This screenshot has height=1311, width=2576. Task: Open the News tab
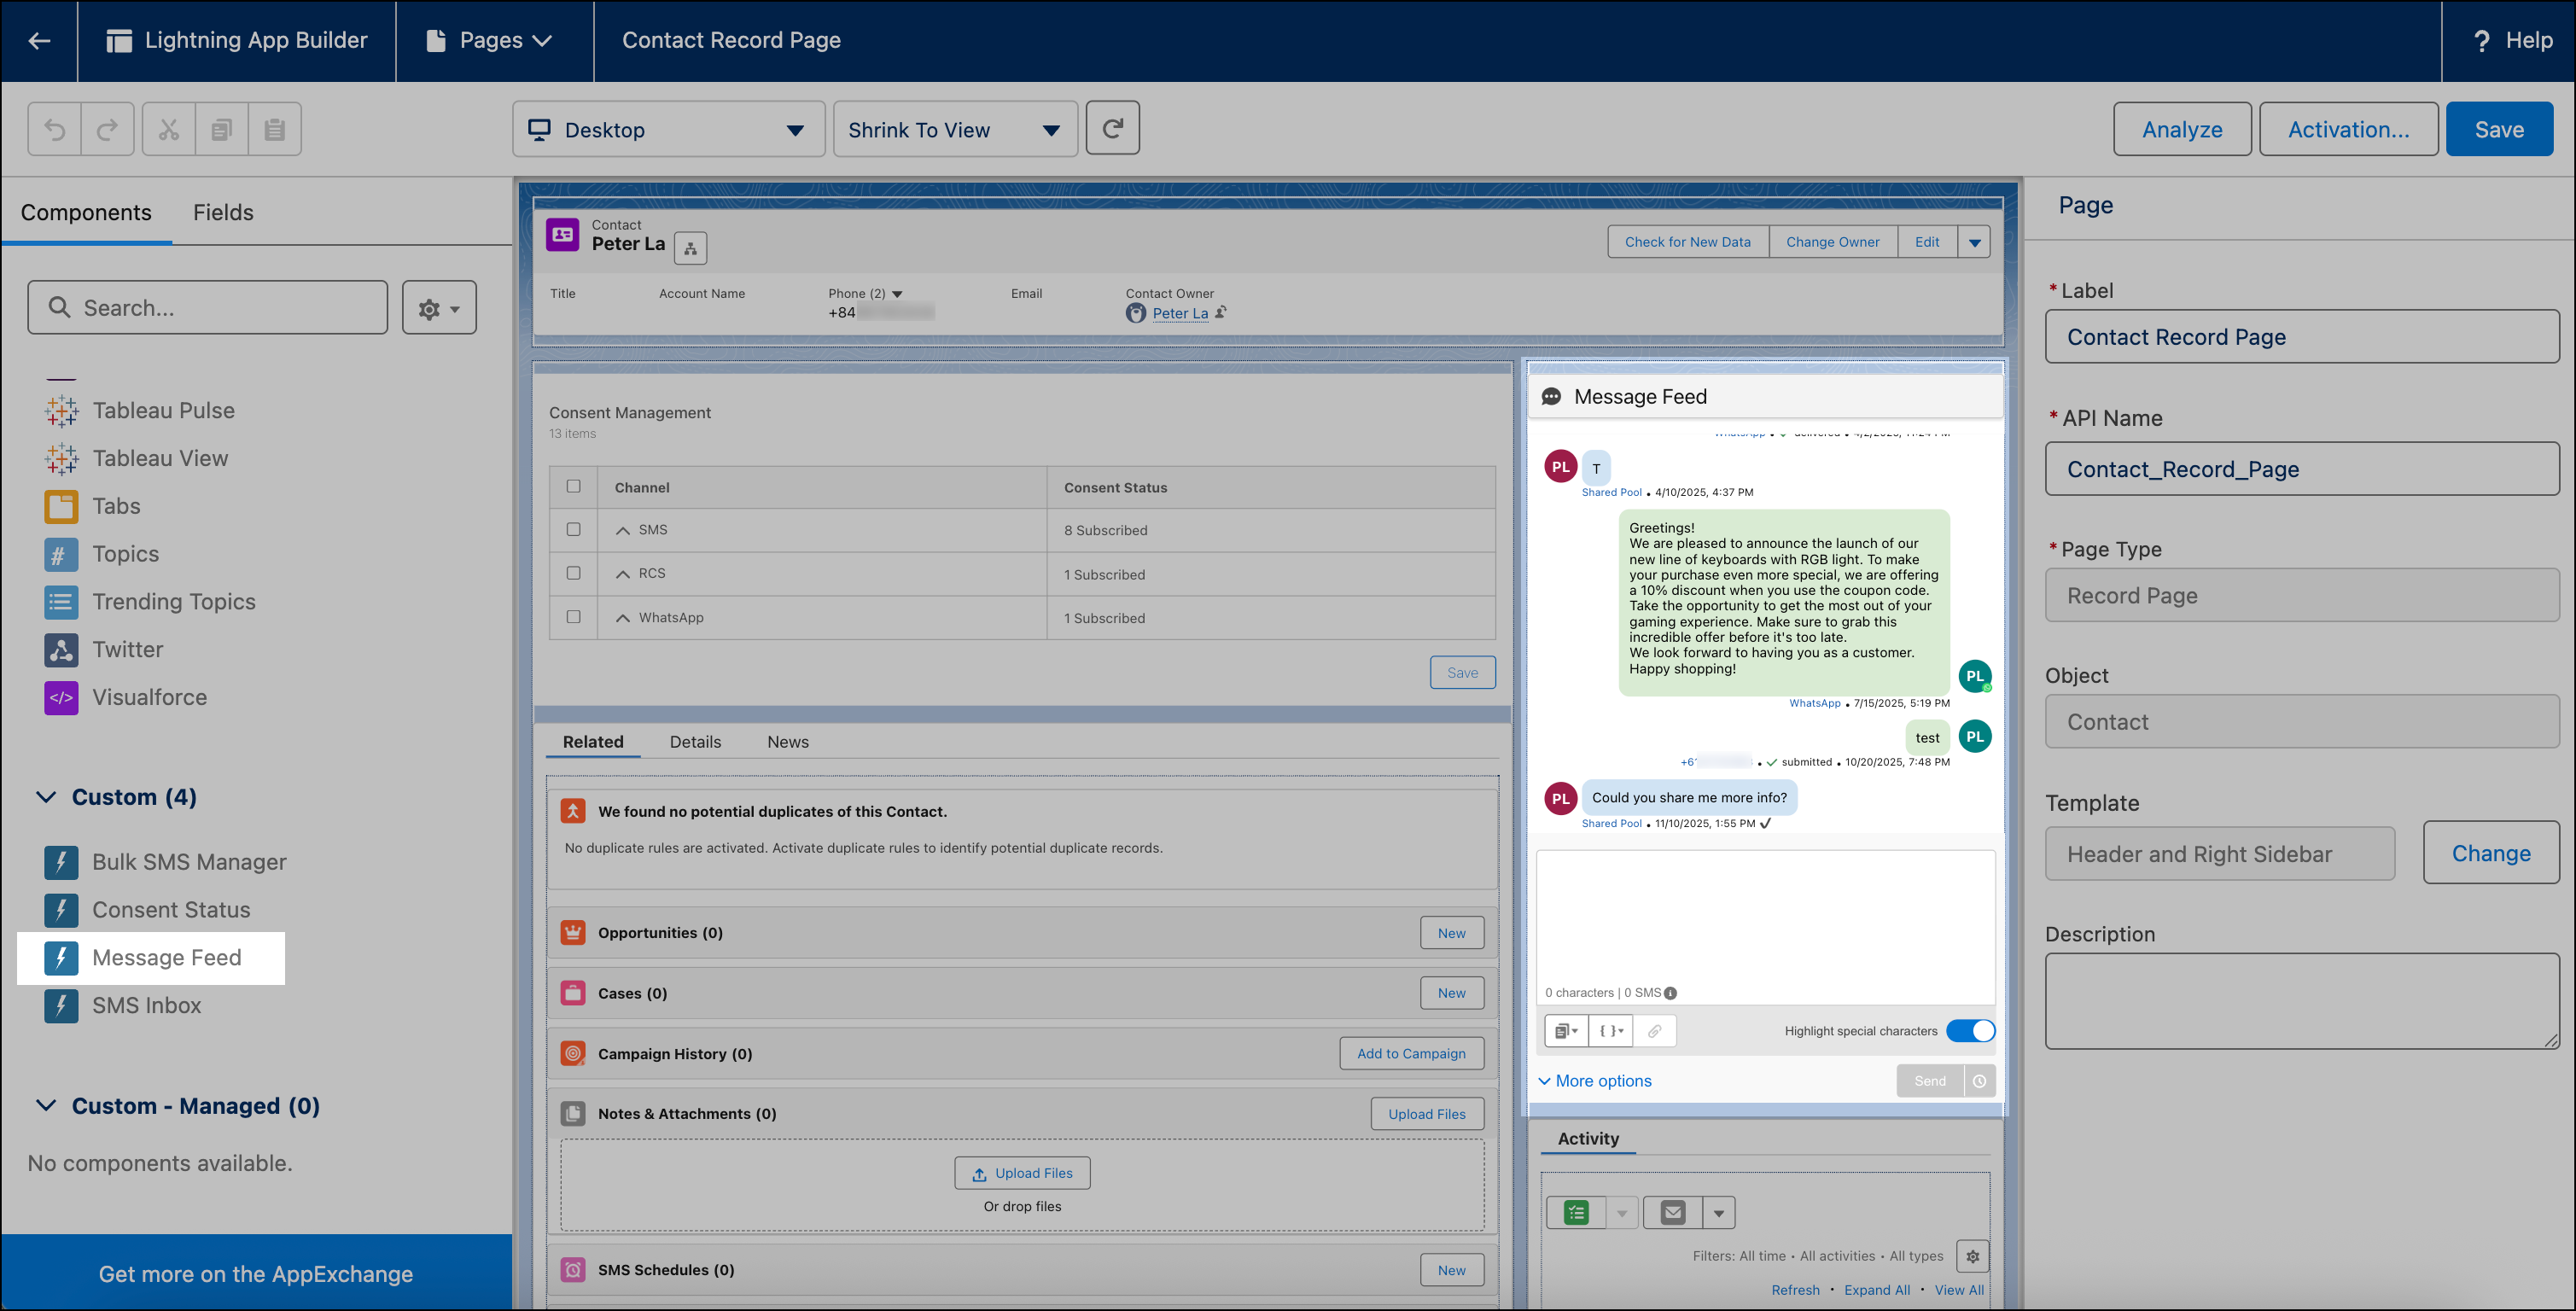[788, 742]
